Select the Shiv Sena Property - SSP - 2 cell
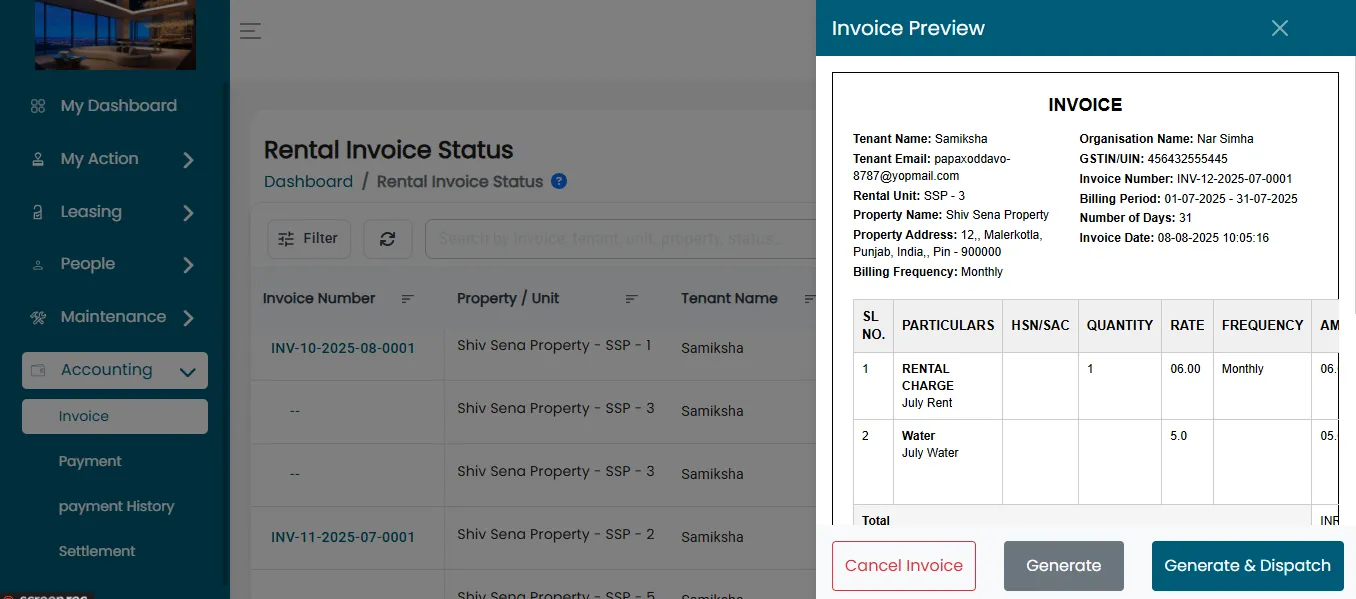Viewport: 1356px width, 599px height. point(556,535)
